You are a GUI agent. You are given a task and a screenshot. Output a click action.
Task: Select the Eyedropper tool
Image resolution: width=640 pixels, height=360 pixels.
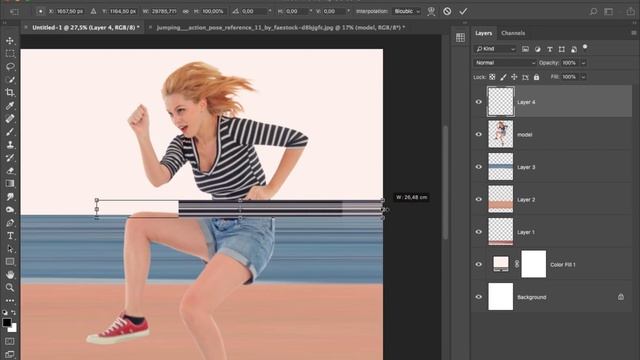pos(10,106)
